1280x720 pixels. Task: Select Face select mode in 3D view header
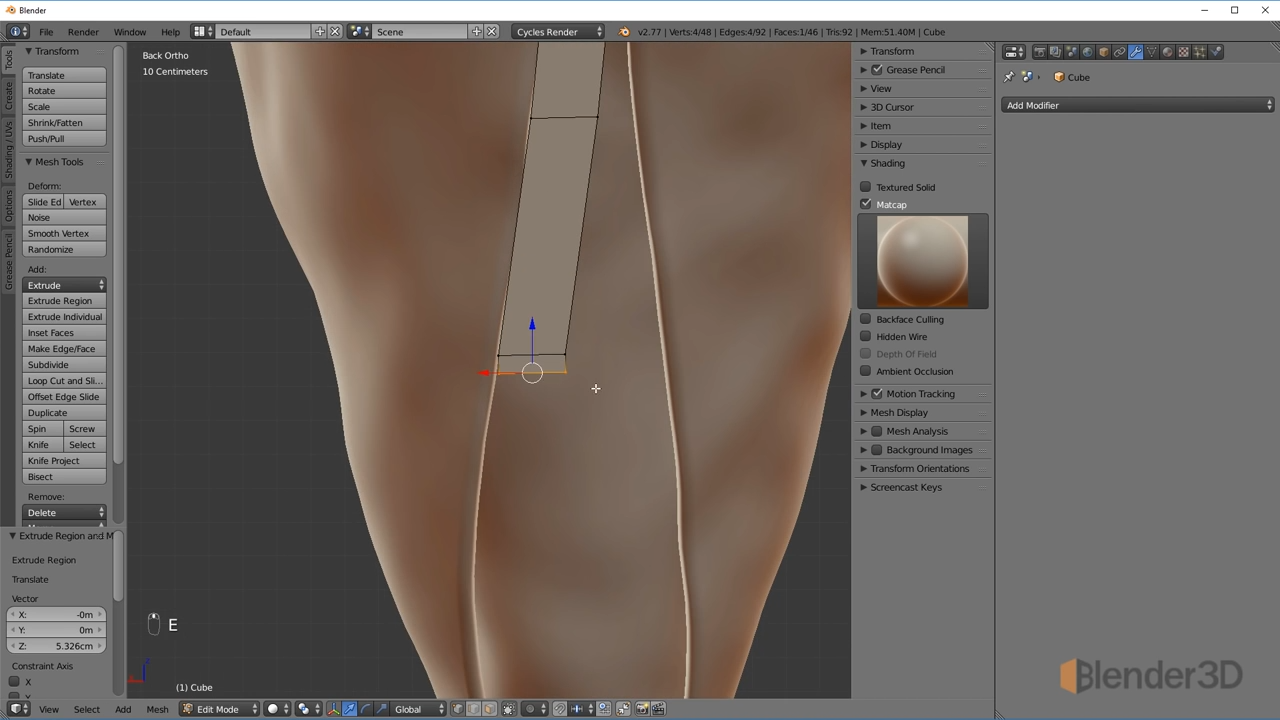[x=489, y=709]
